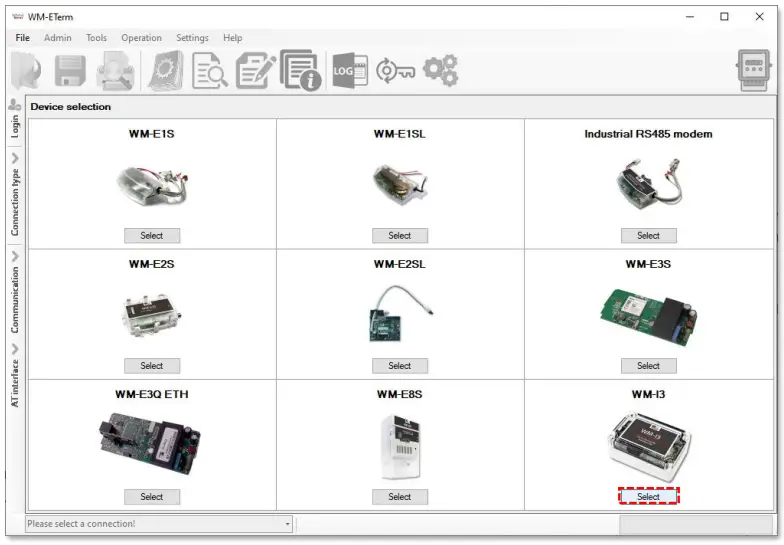Click the floppy disk save icon
The image size is (784, 545).
tap(70, 71)
